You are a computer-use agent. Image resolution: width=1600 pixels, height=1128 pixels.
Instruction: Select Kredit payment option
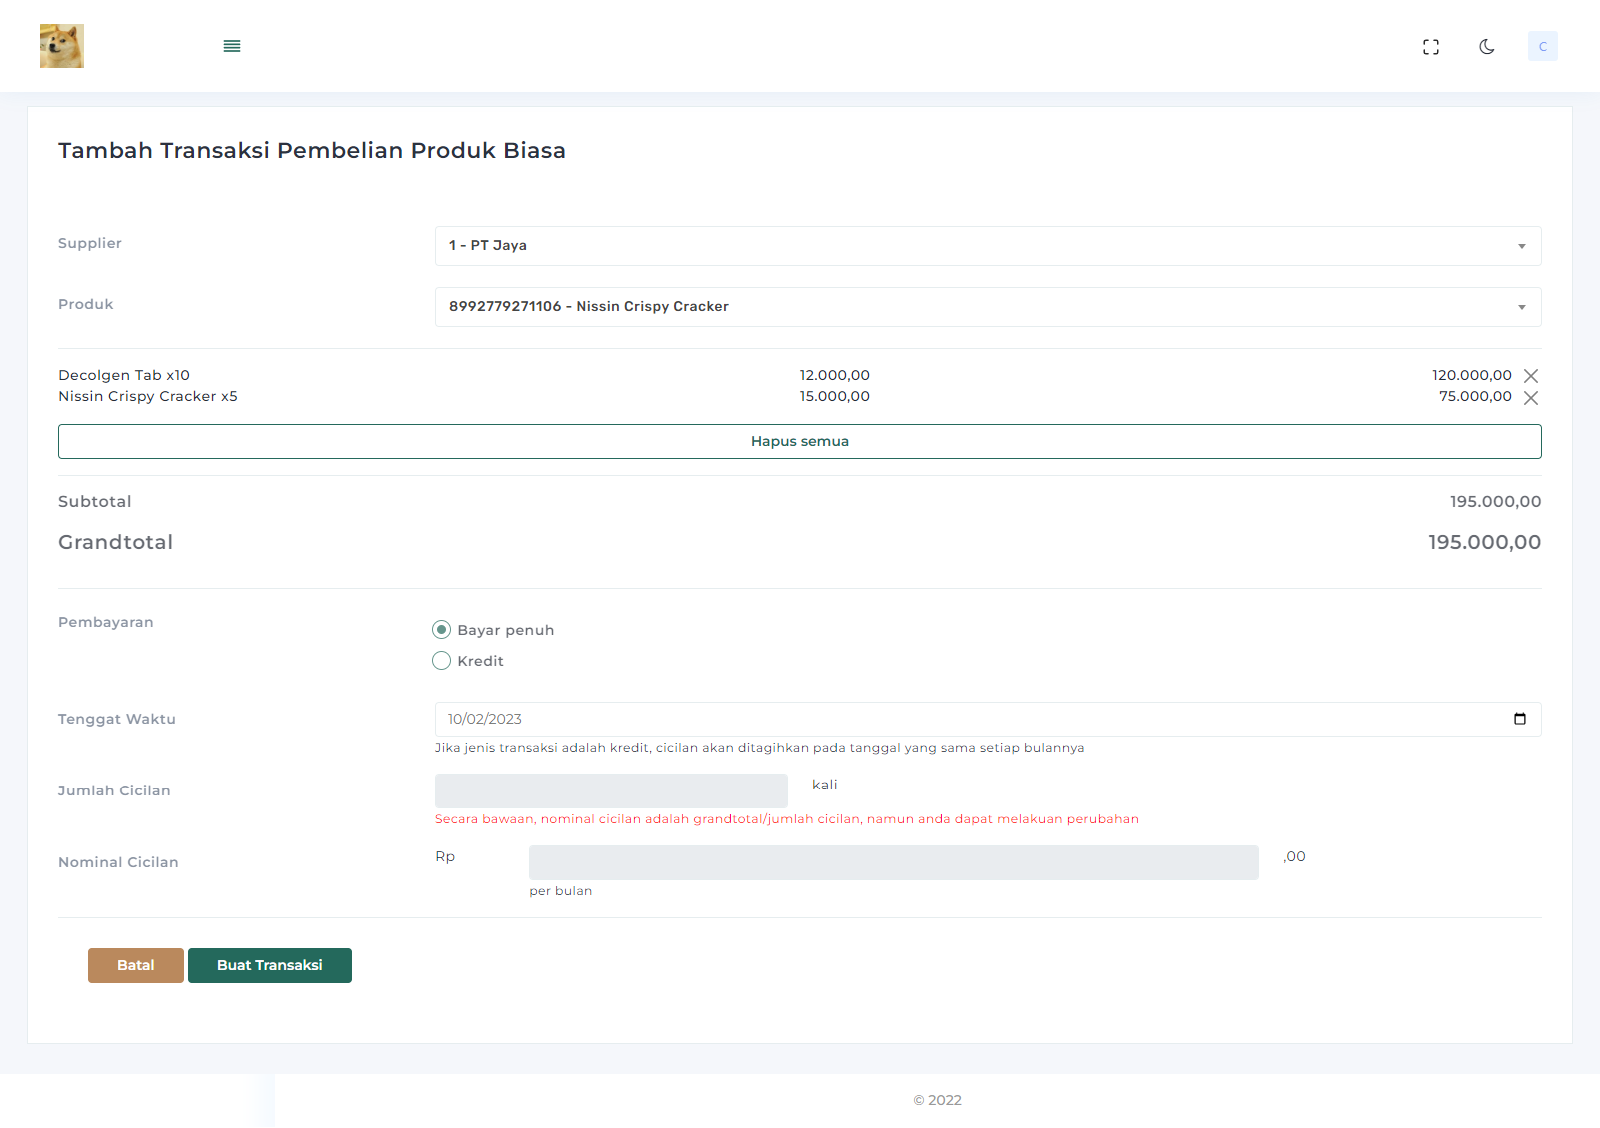[441, 661]
